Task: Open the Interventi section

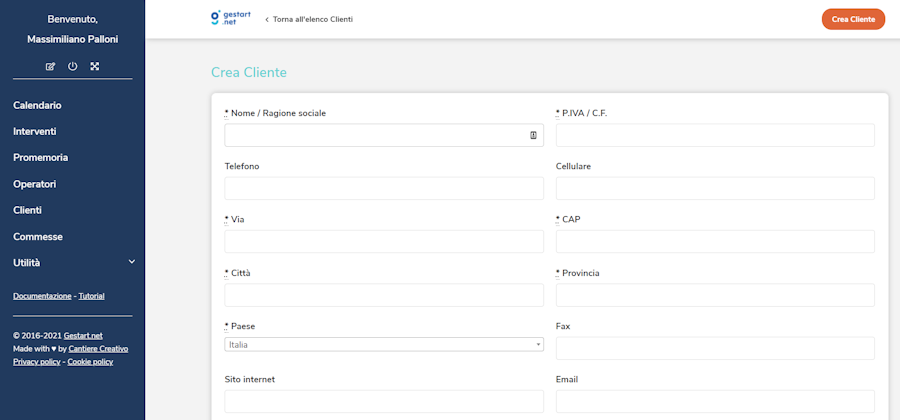Action: [x=35, y=131]
